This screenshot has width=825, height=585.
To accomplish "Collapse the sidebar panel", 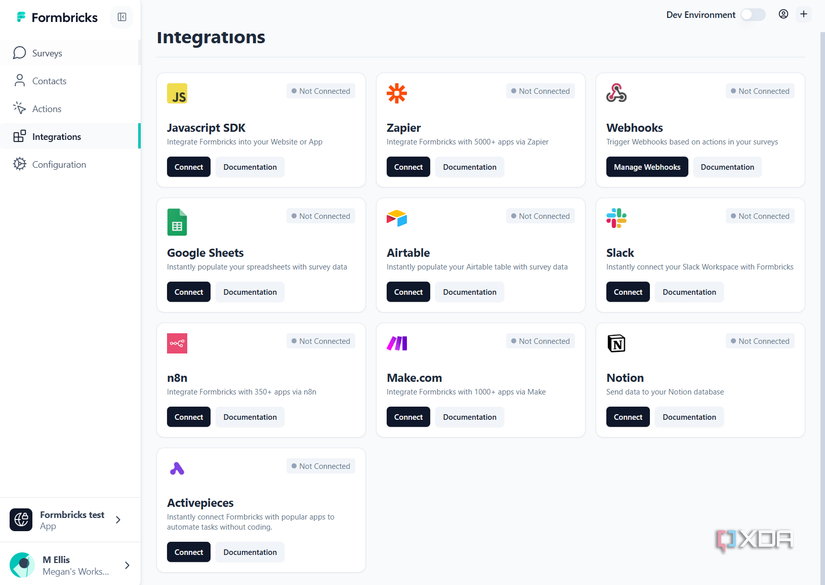I will click(121, 17).
